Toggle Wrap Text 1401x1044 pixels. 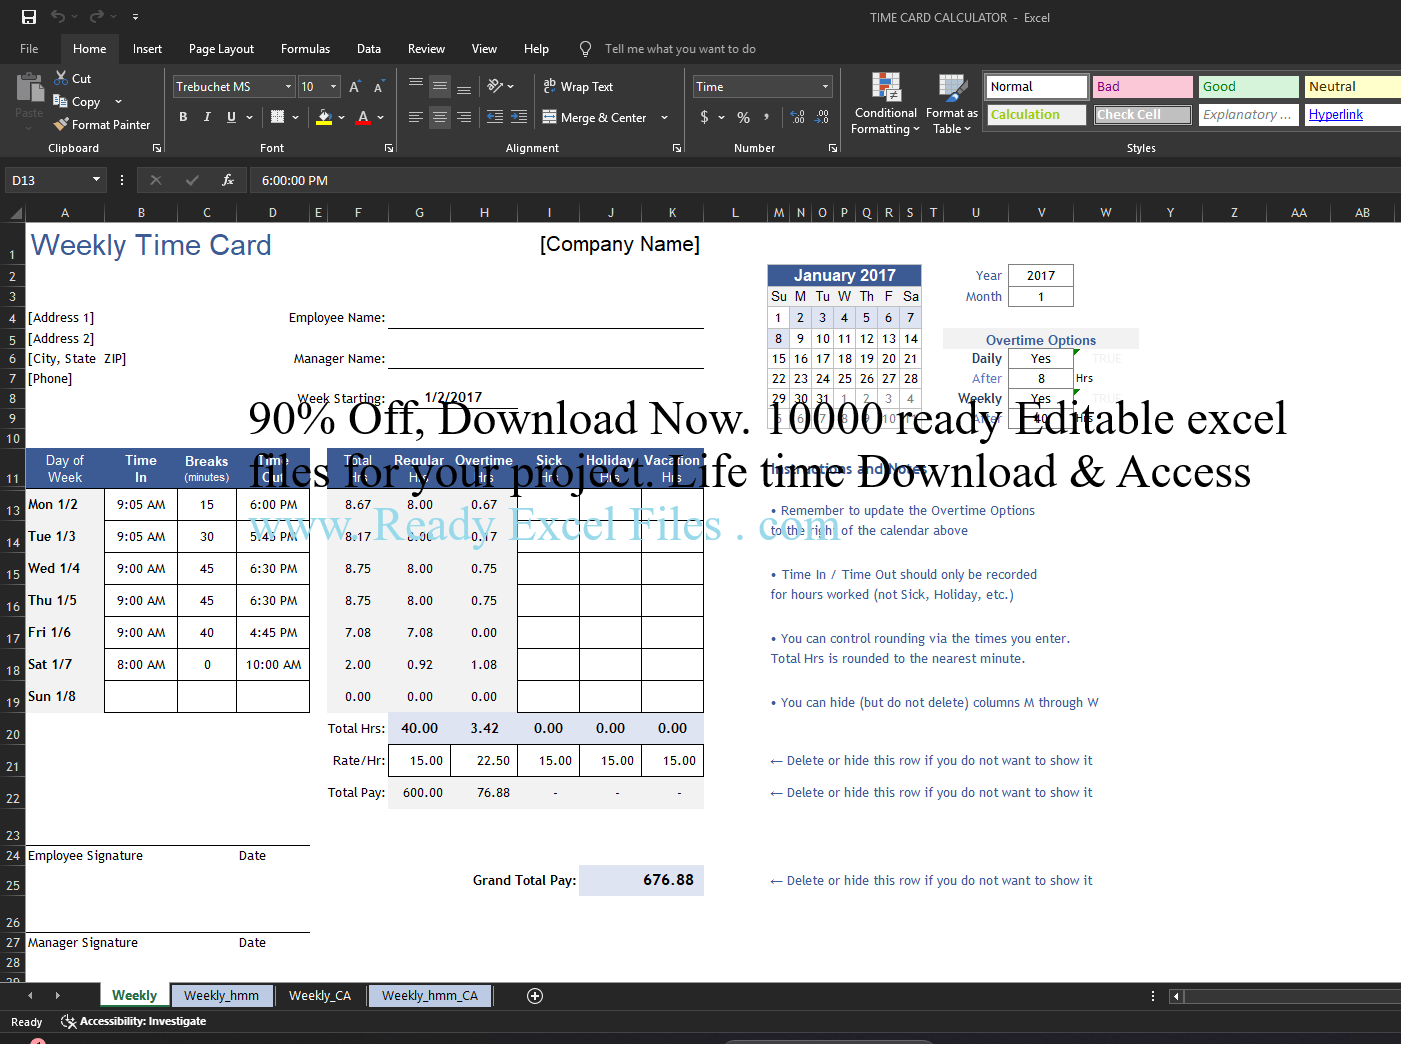[578, 87]
